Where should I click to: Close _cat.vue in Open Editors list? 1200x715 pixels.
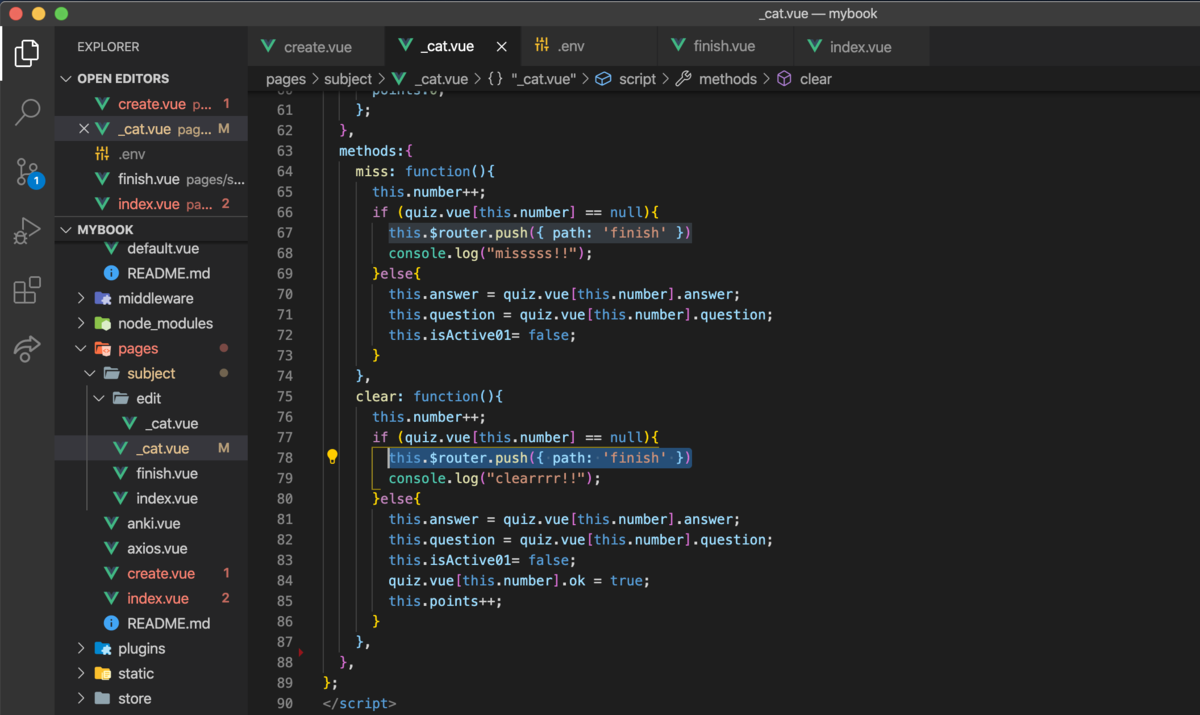(84, 129)
